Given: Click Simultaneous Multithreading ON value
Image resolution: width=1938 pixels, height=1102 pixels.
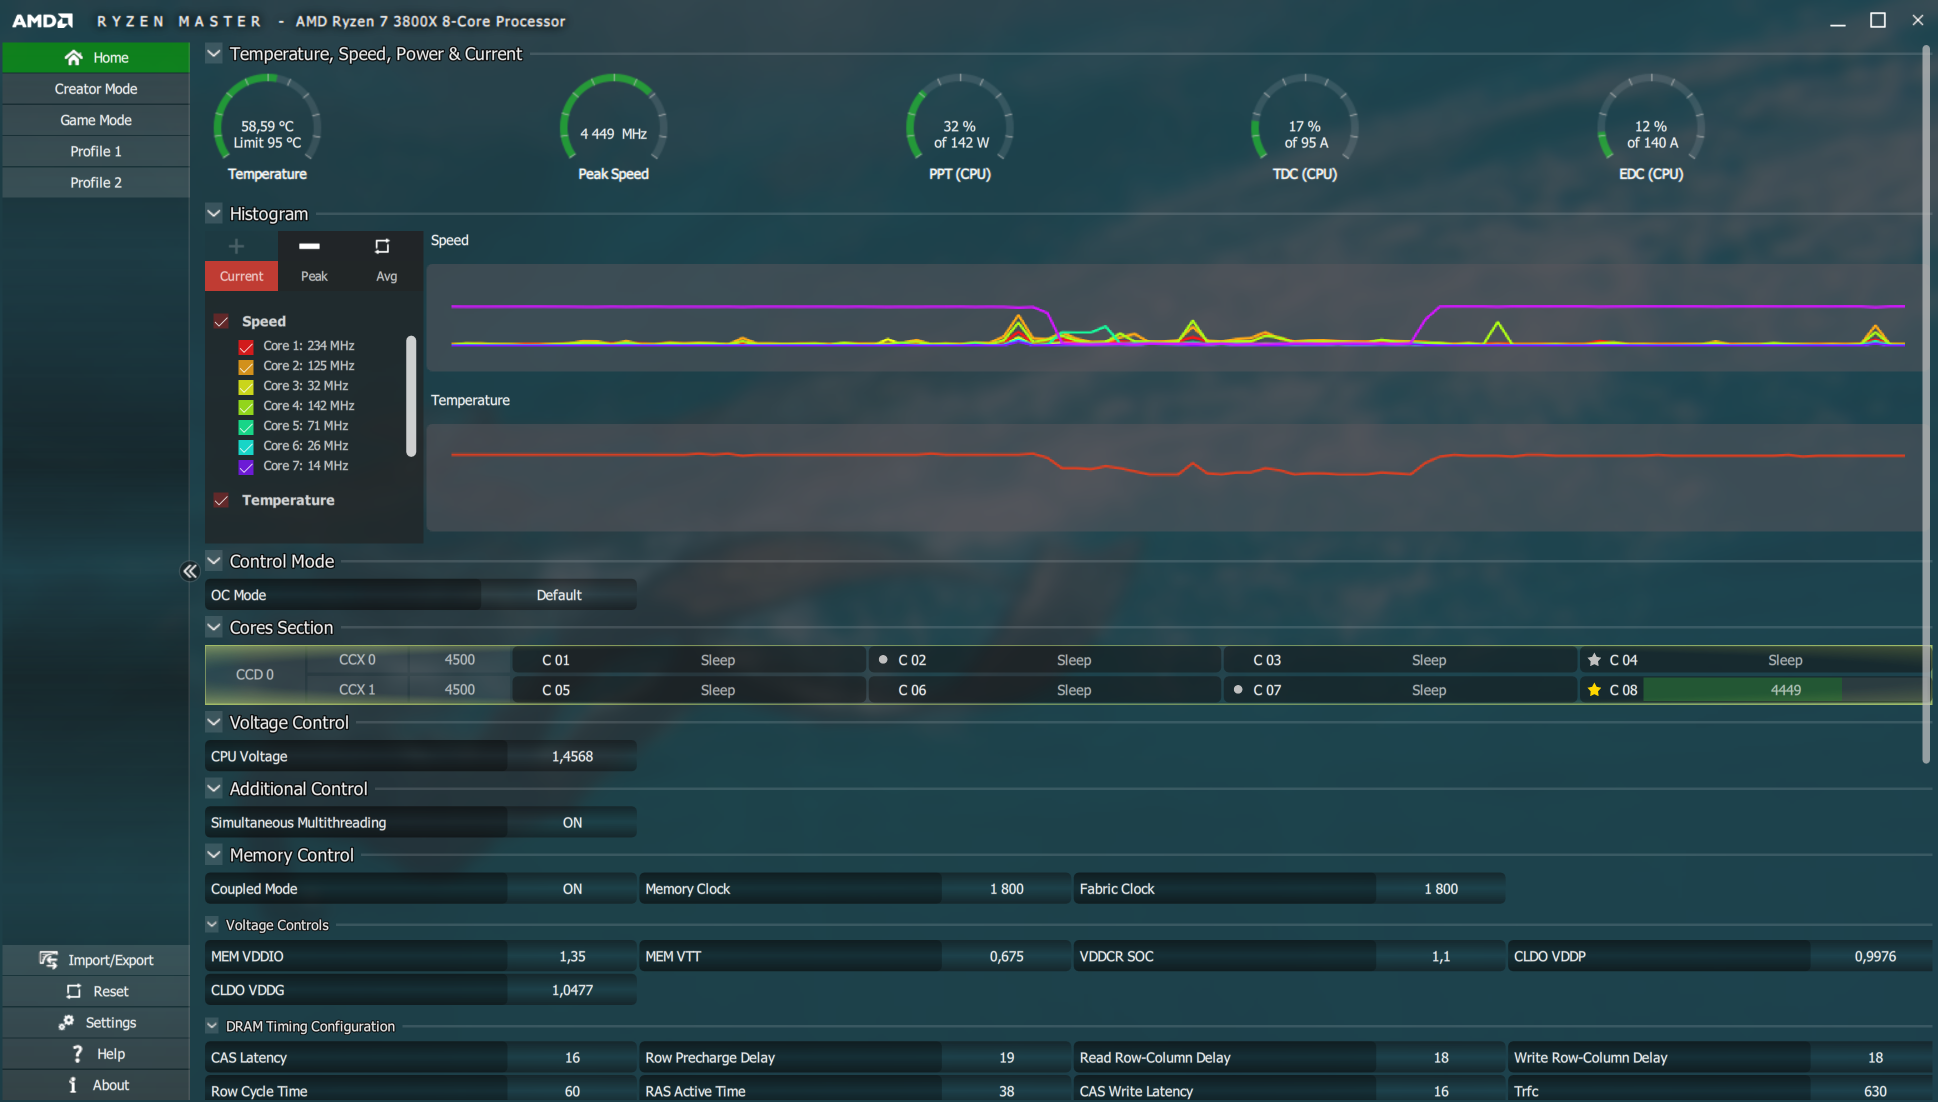Looking at the screenshot, I should [x=572, y=822].
